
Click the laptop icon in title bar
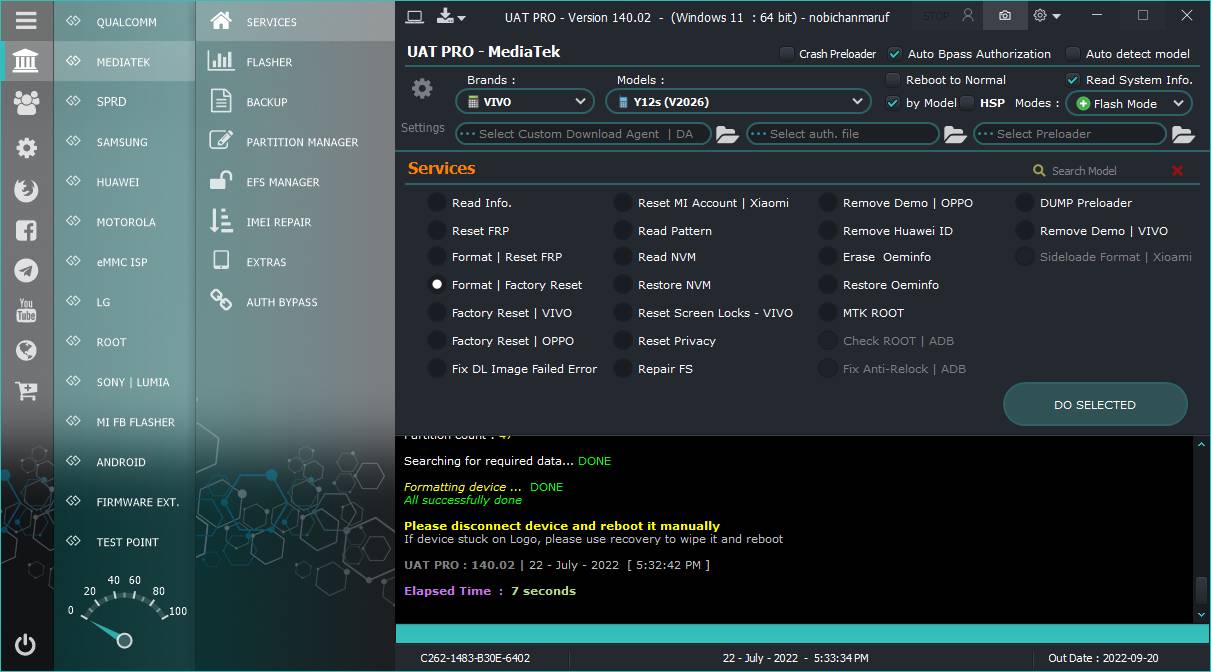[415, 16]
